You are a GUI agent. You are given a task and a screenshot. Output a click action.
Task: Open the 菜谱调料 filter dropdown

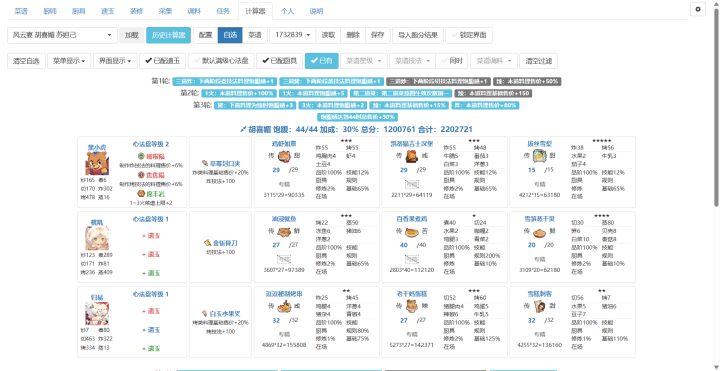[x=494, y=61]
